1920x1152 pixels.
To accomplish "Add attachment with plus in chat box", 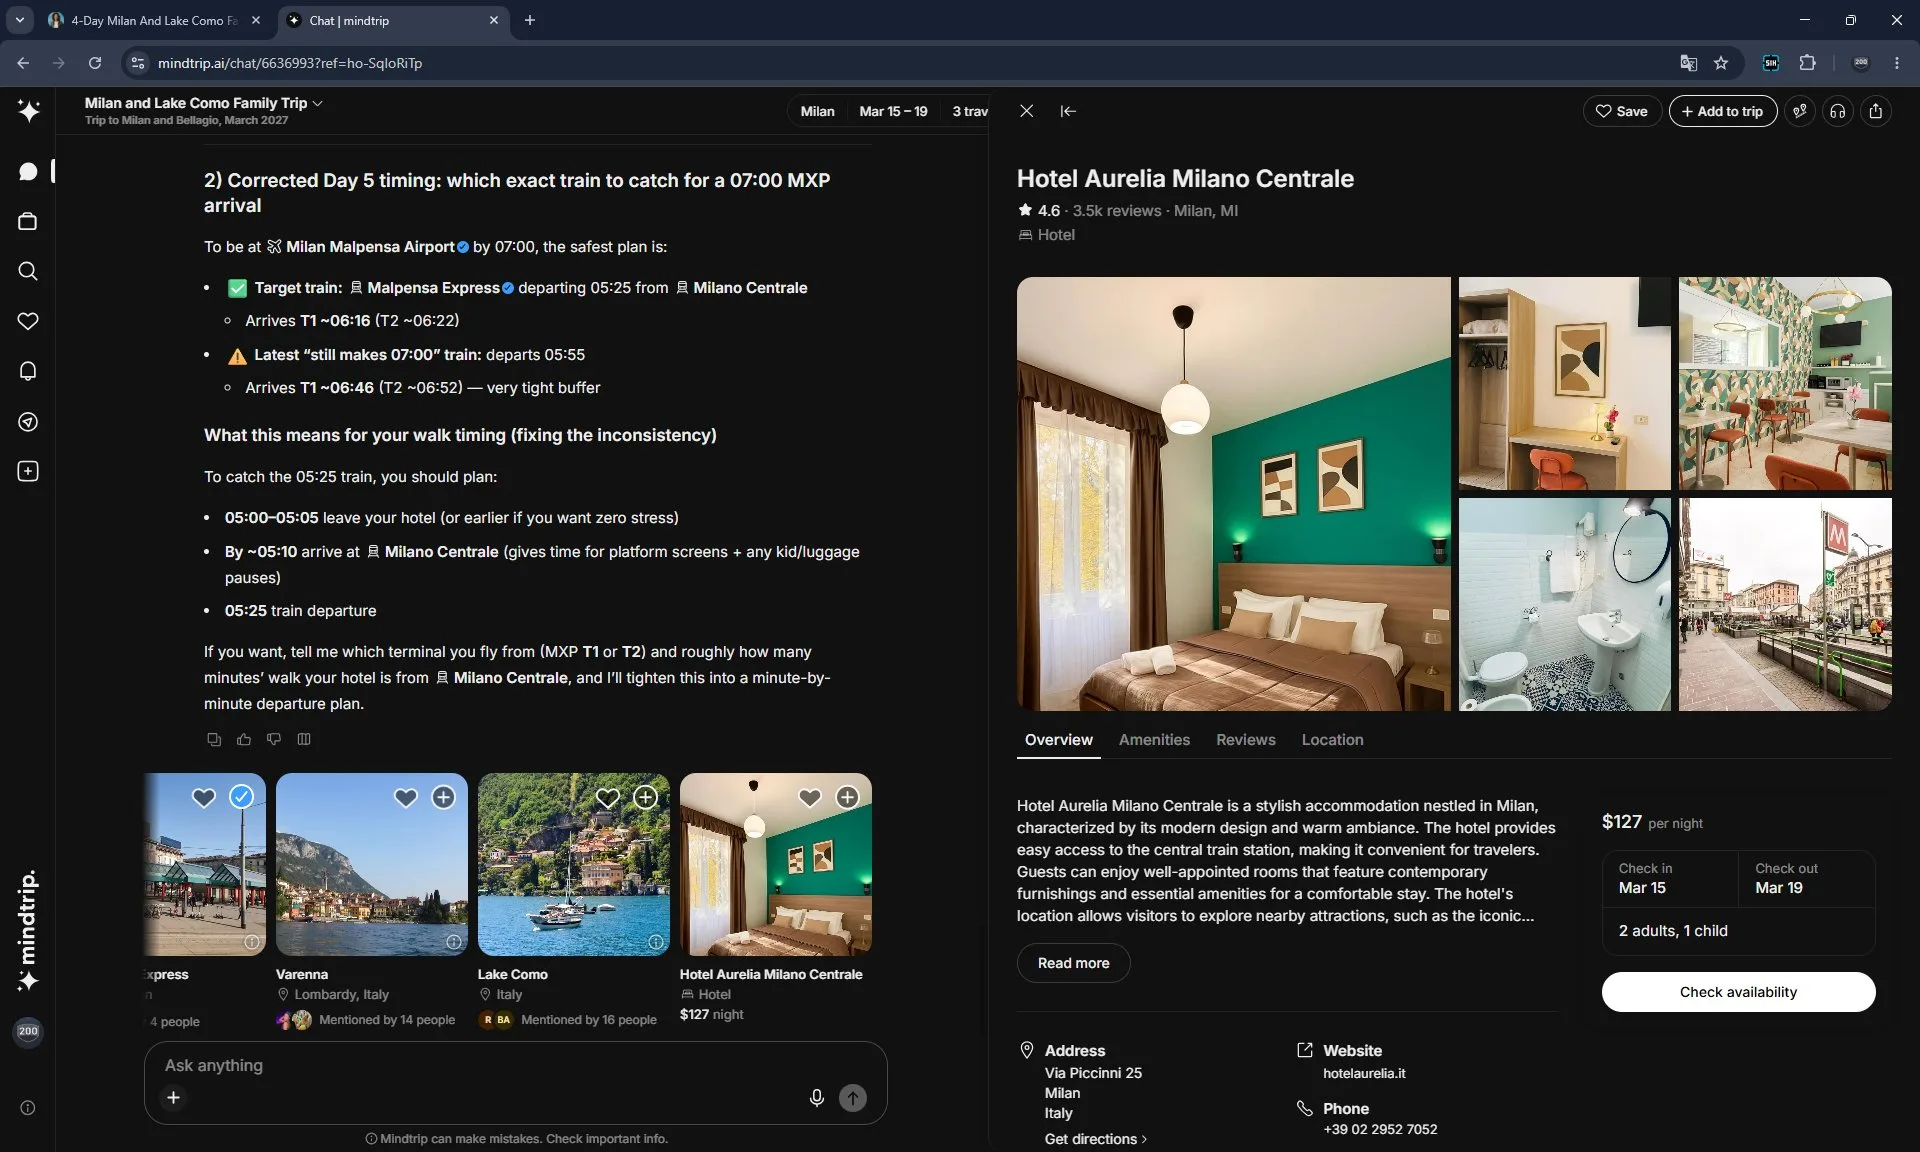I will click(x=173, y=1098).
